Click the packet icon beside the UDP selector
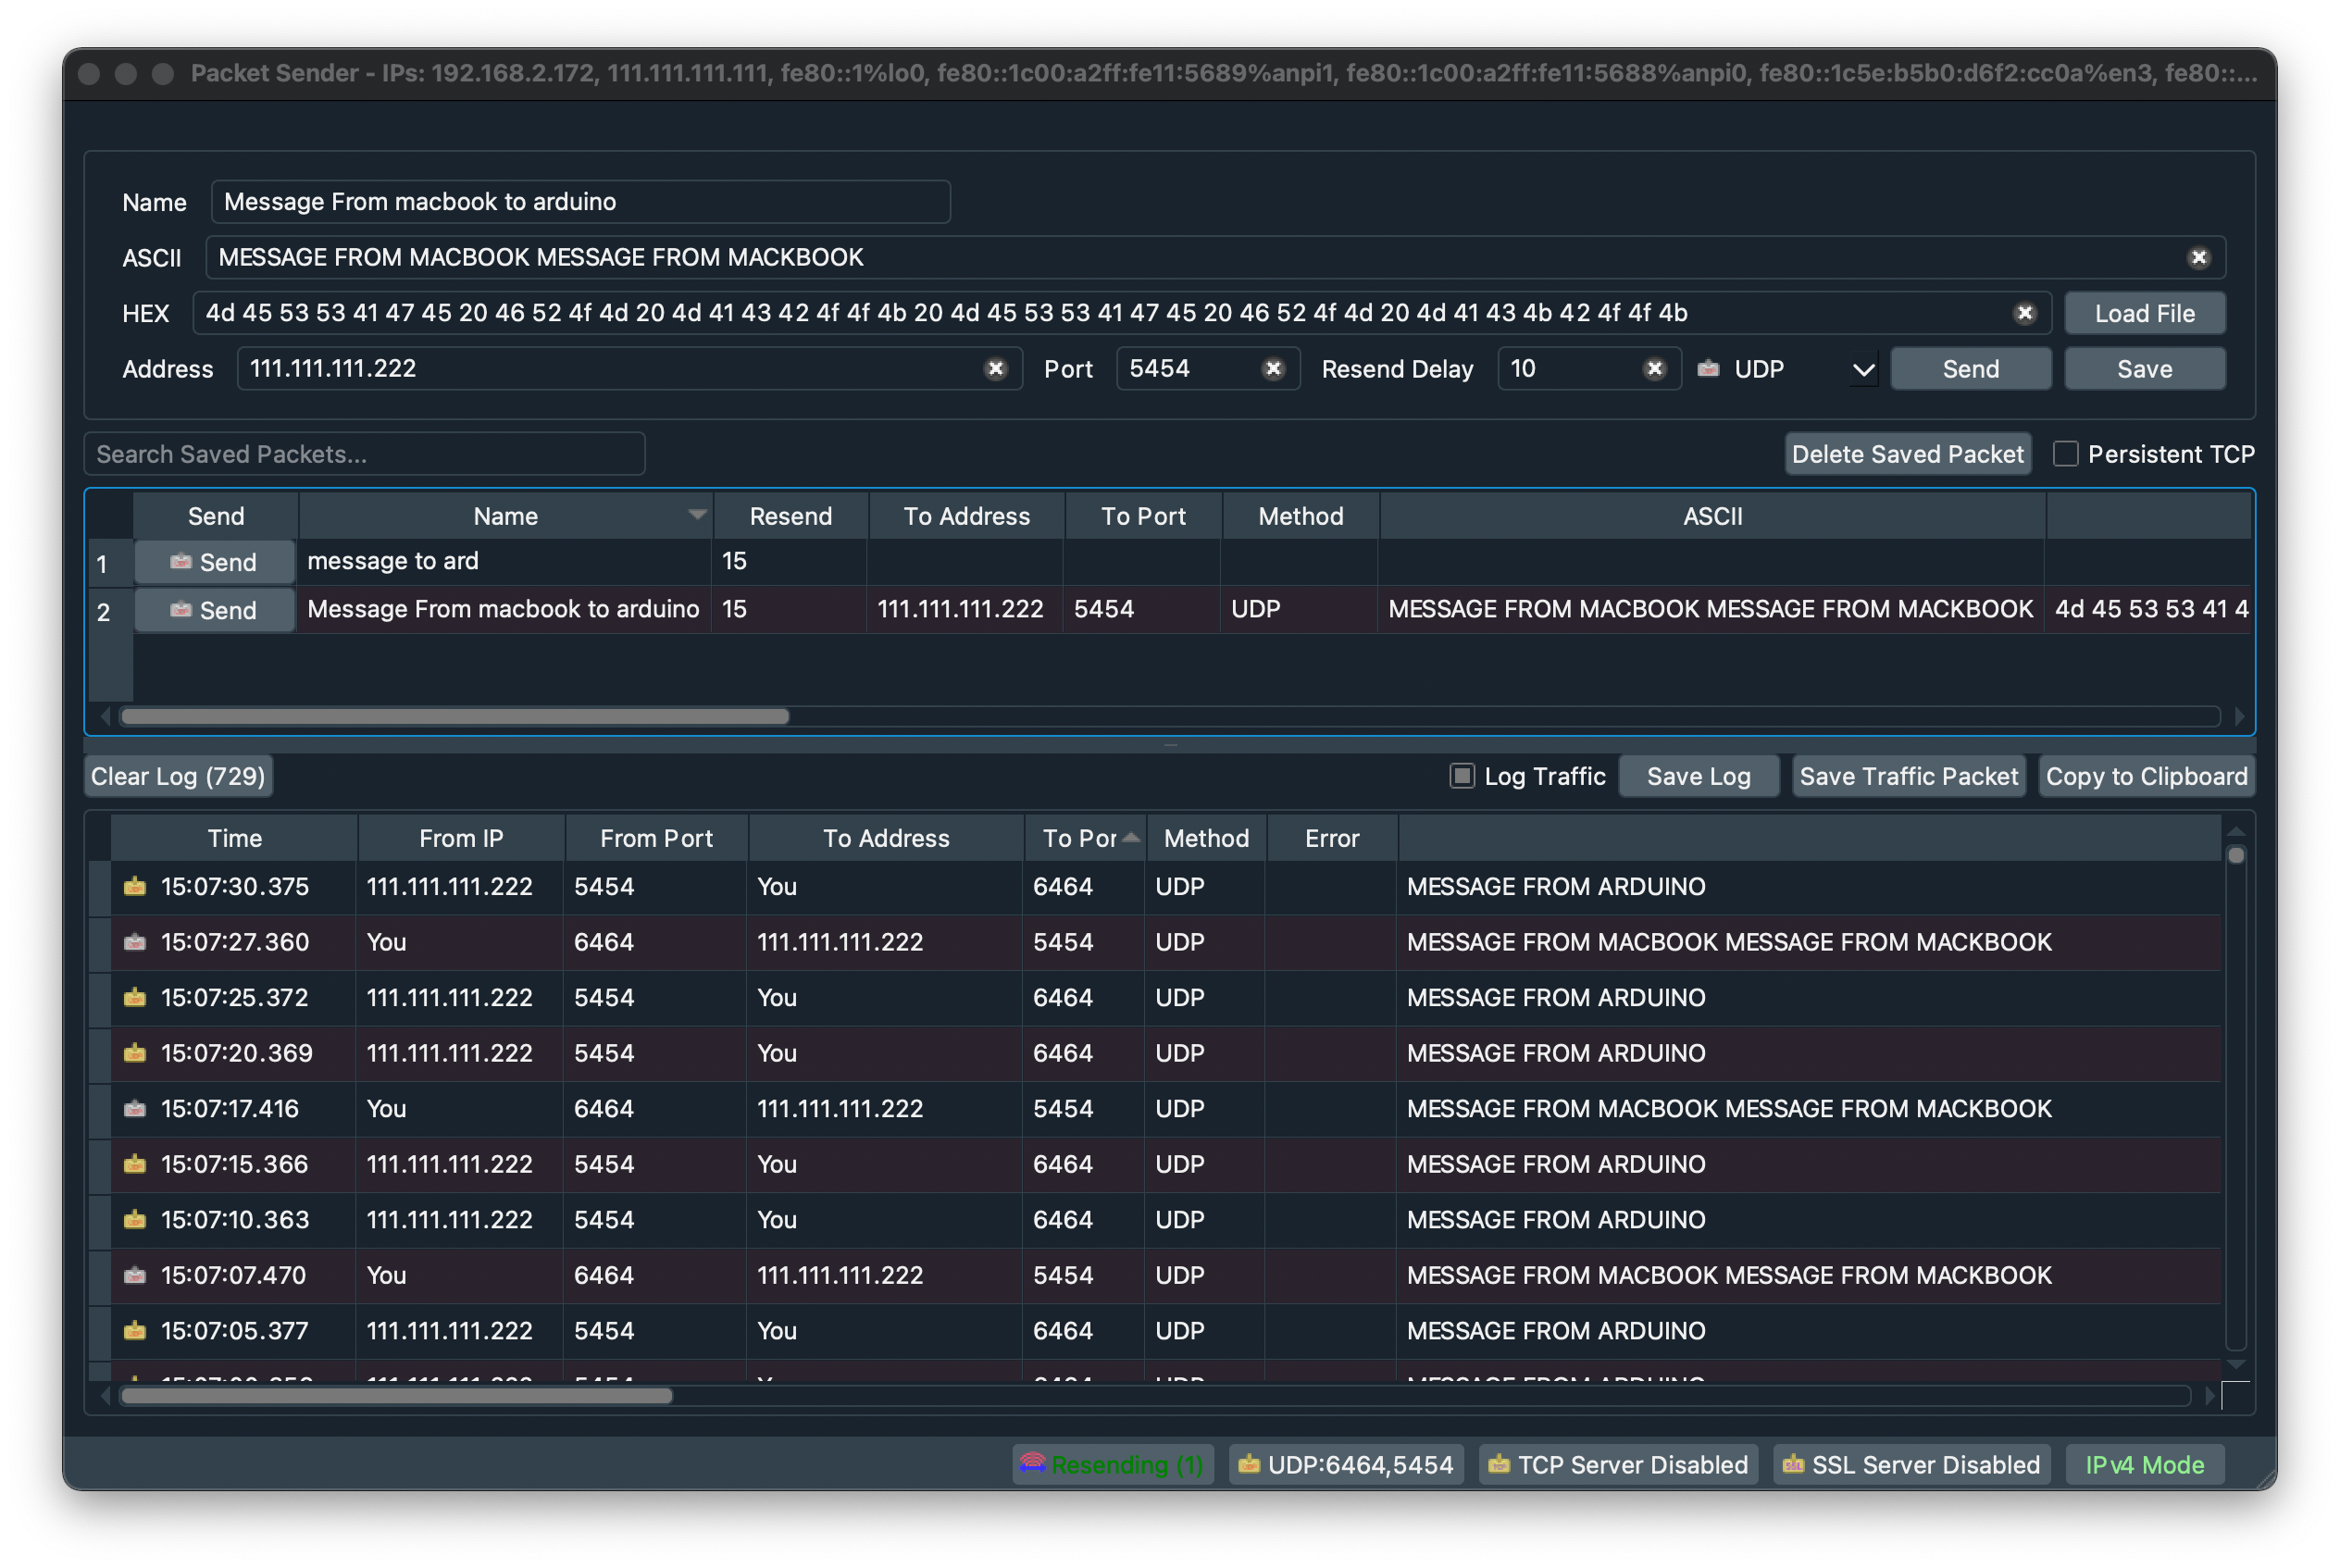Image resolution: width=2340 pixels, height=1568 pixels. pos(1707,368)
